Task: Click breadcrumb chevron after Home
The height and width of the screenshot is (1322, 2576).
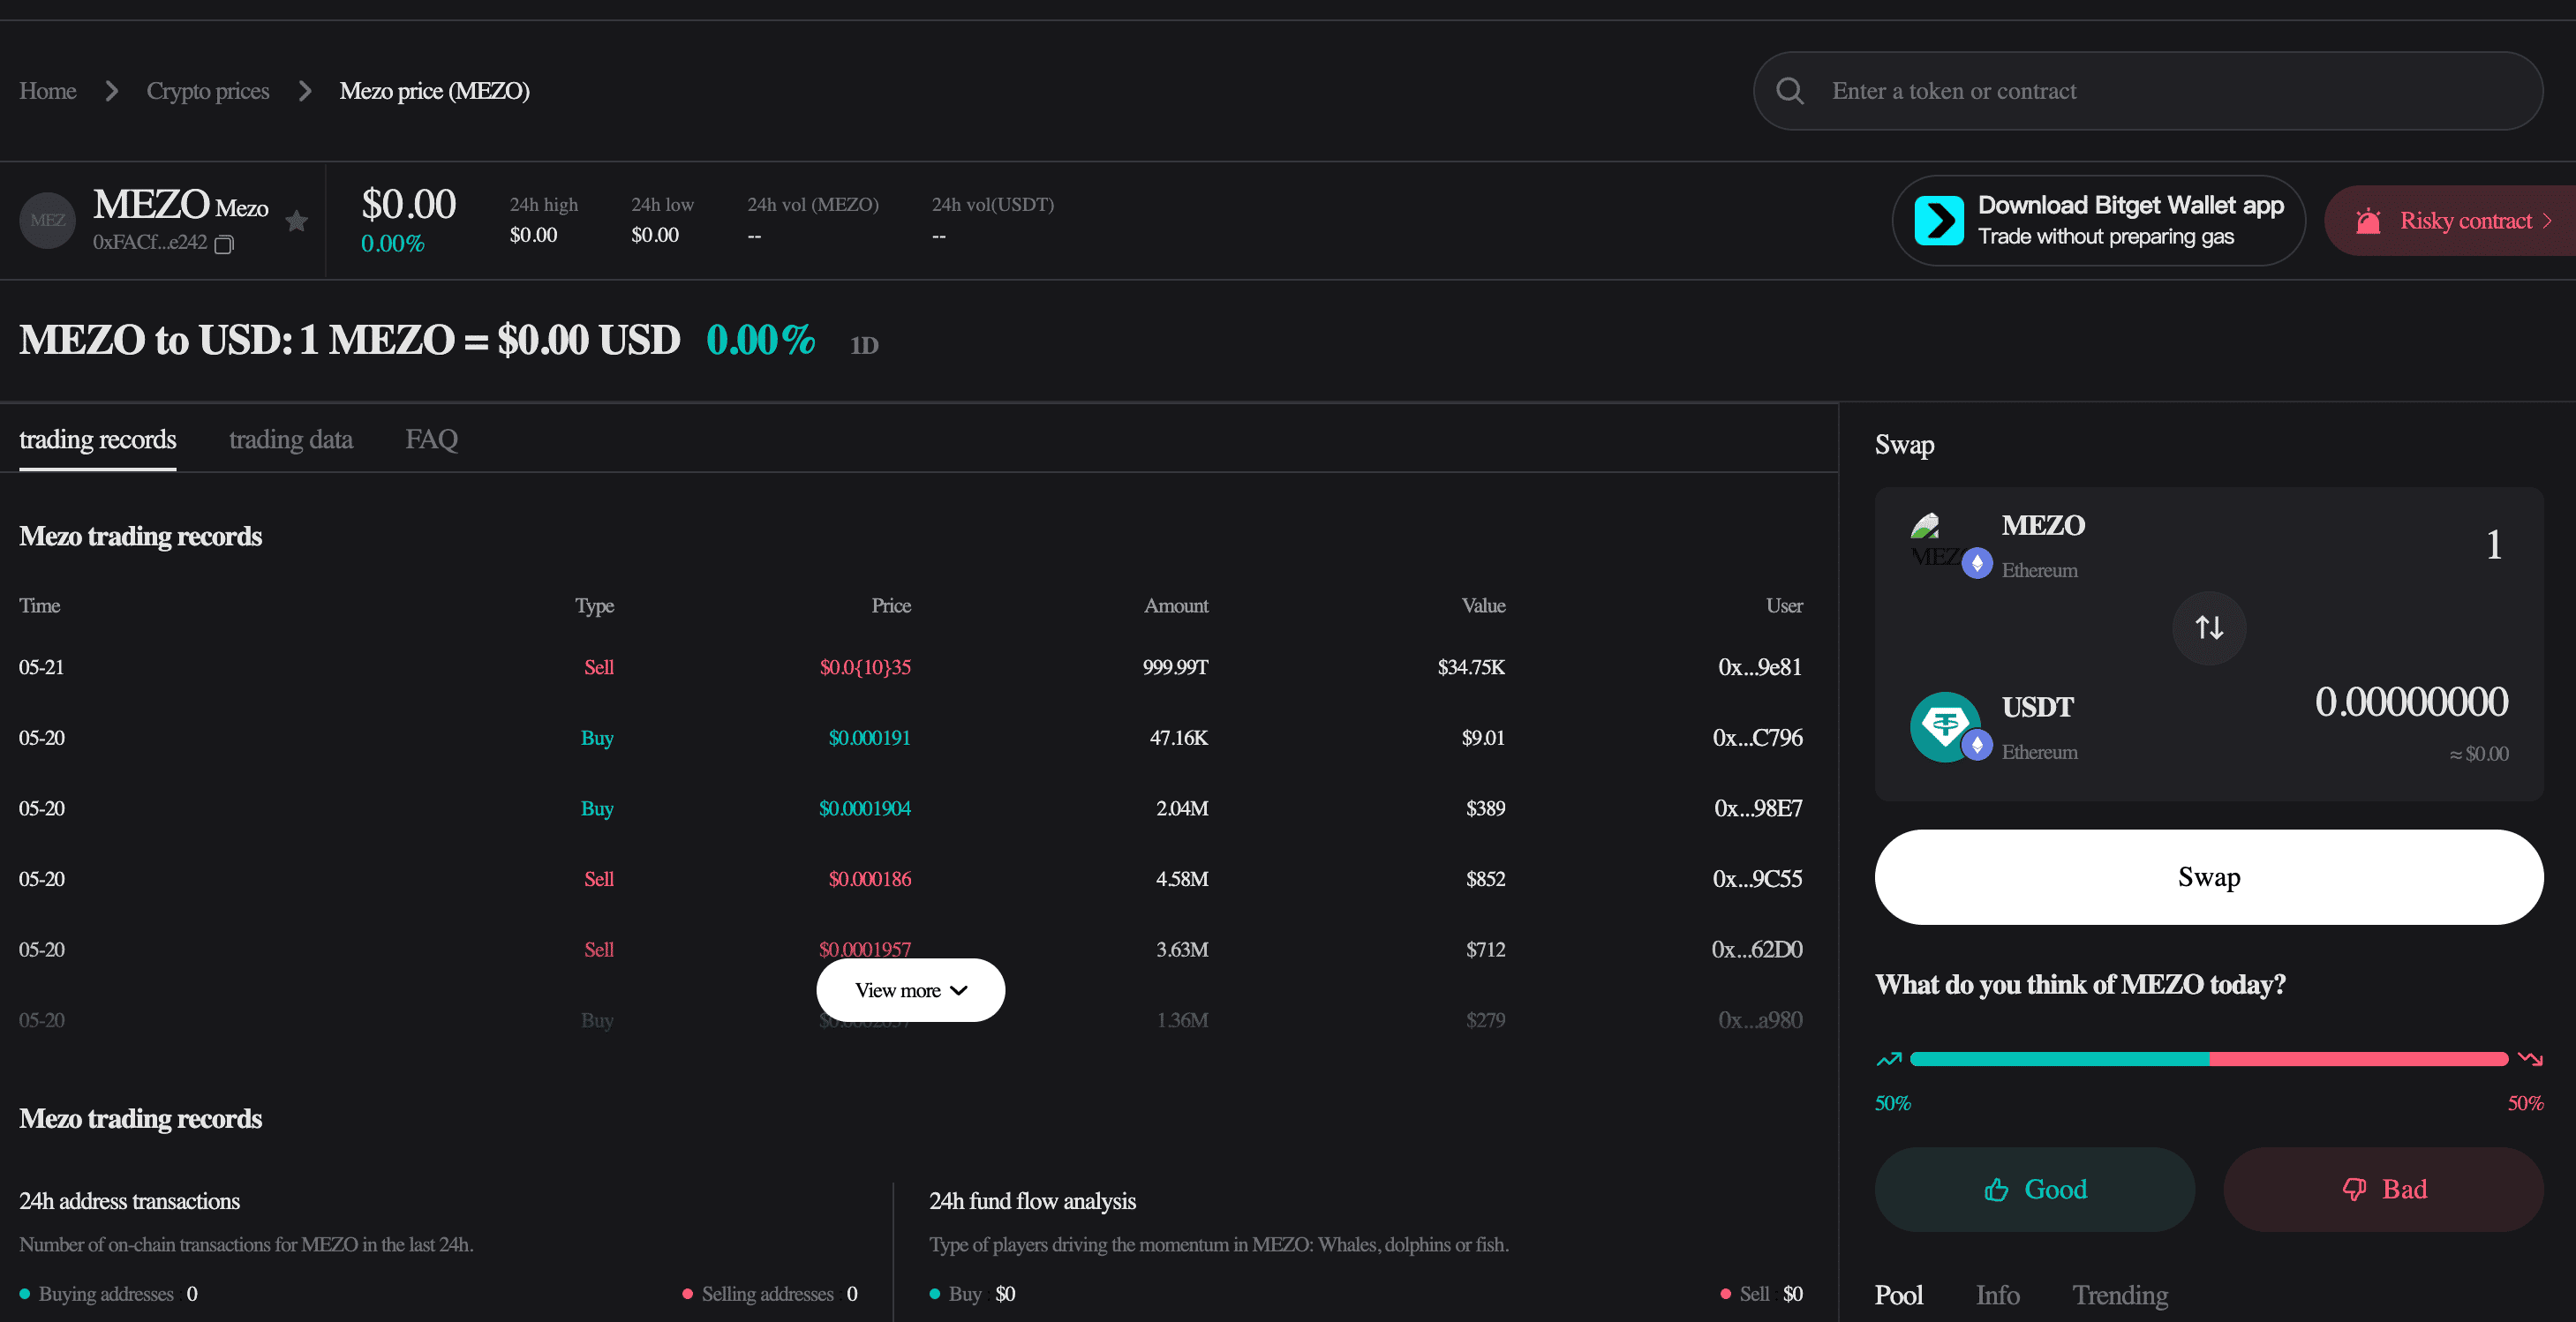Action: click(112, 91)
